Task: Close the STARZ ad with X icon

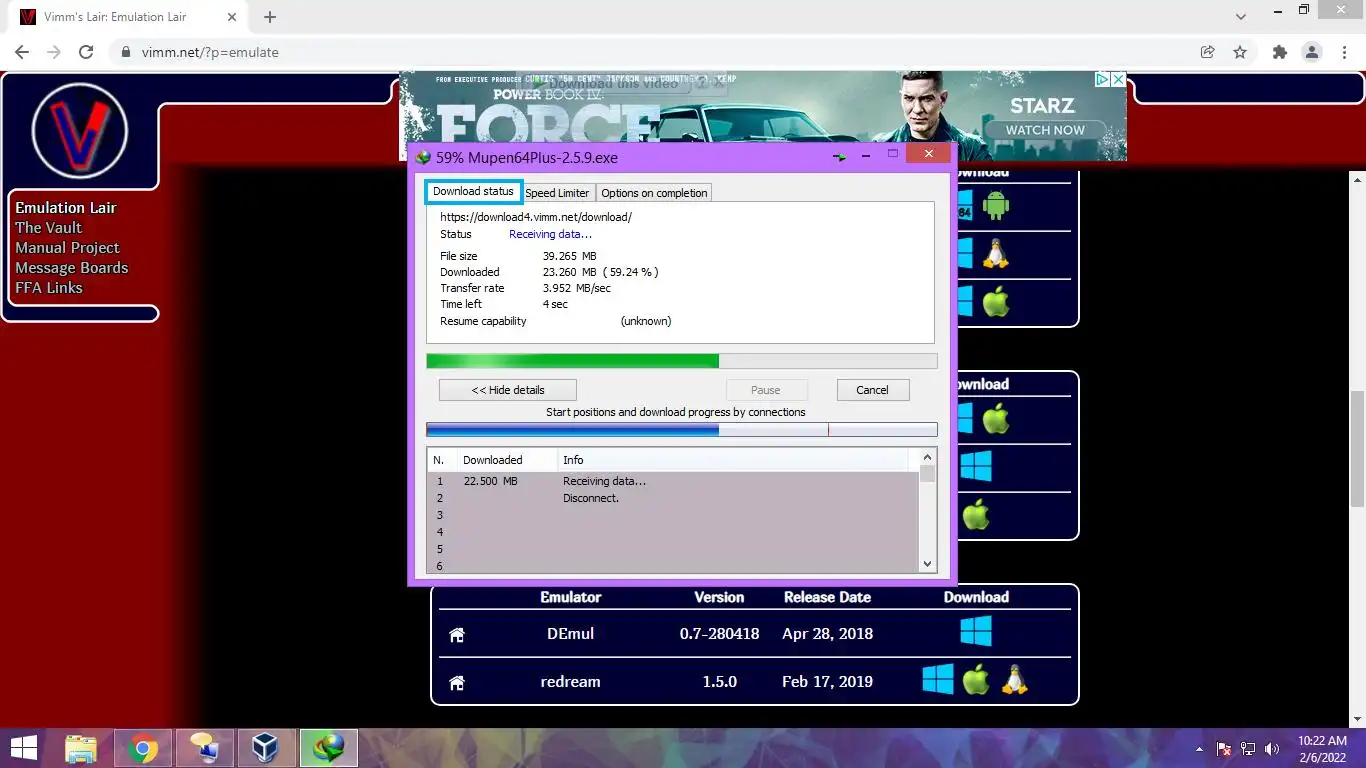Action: 1119,79
